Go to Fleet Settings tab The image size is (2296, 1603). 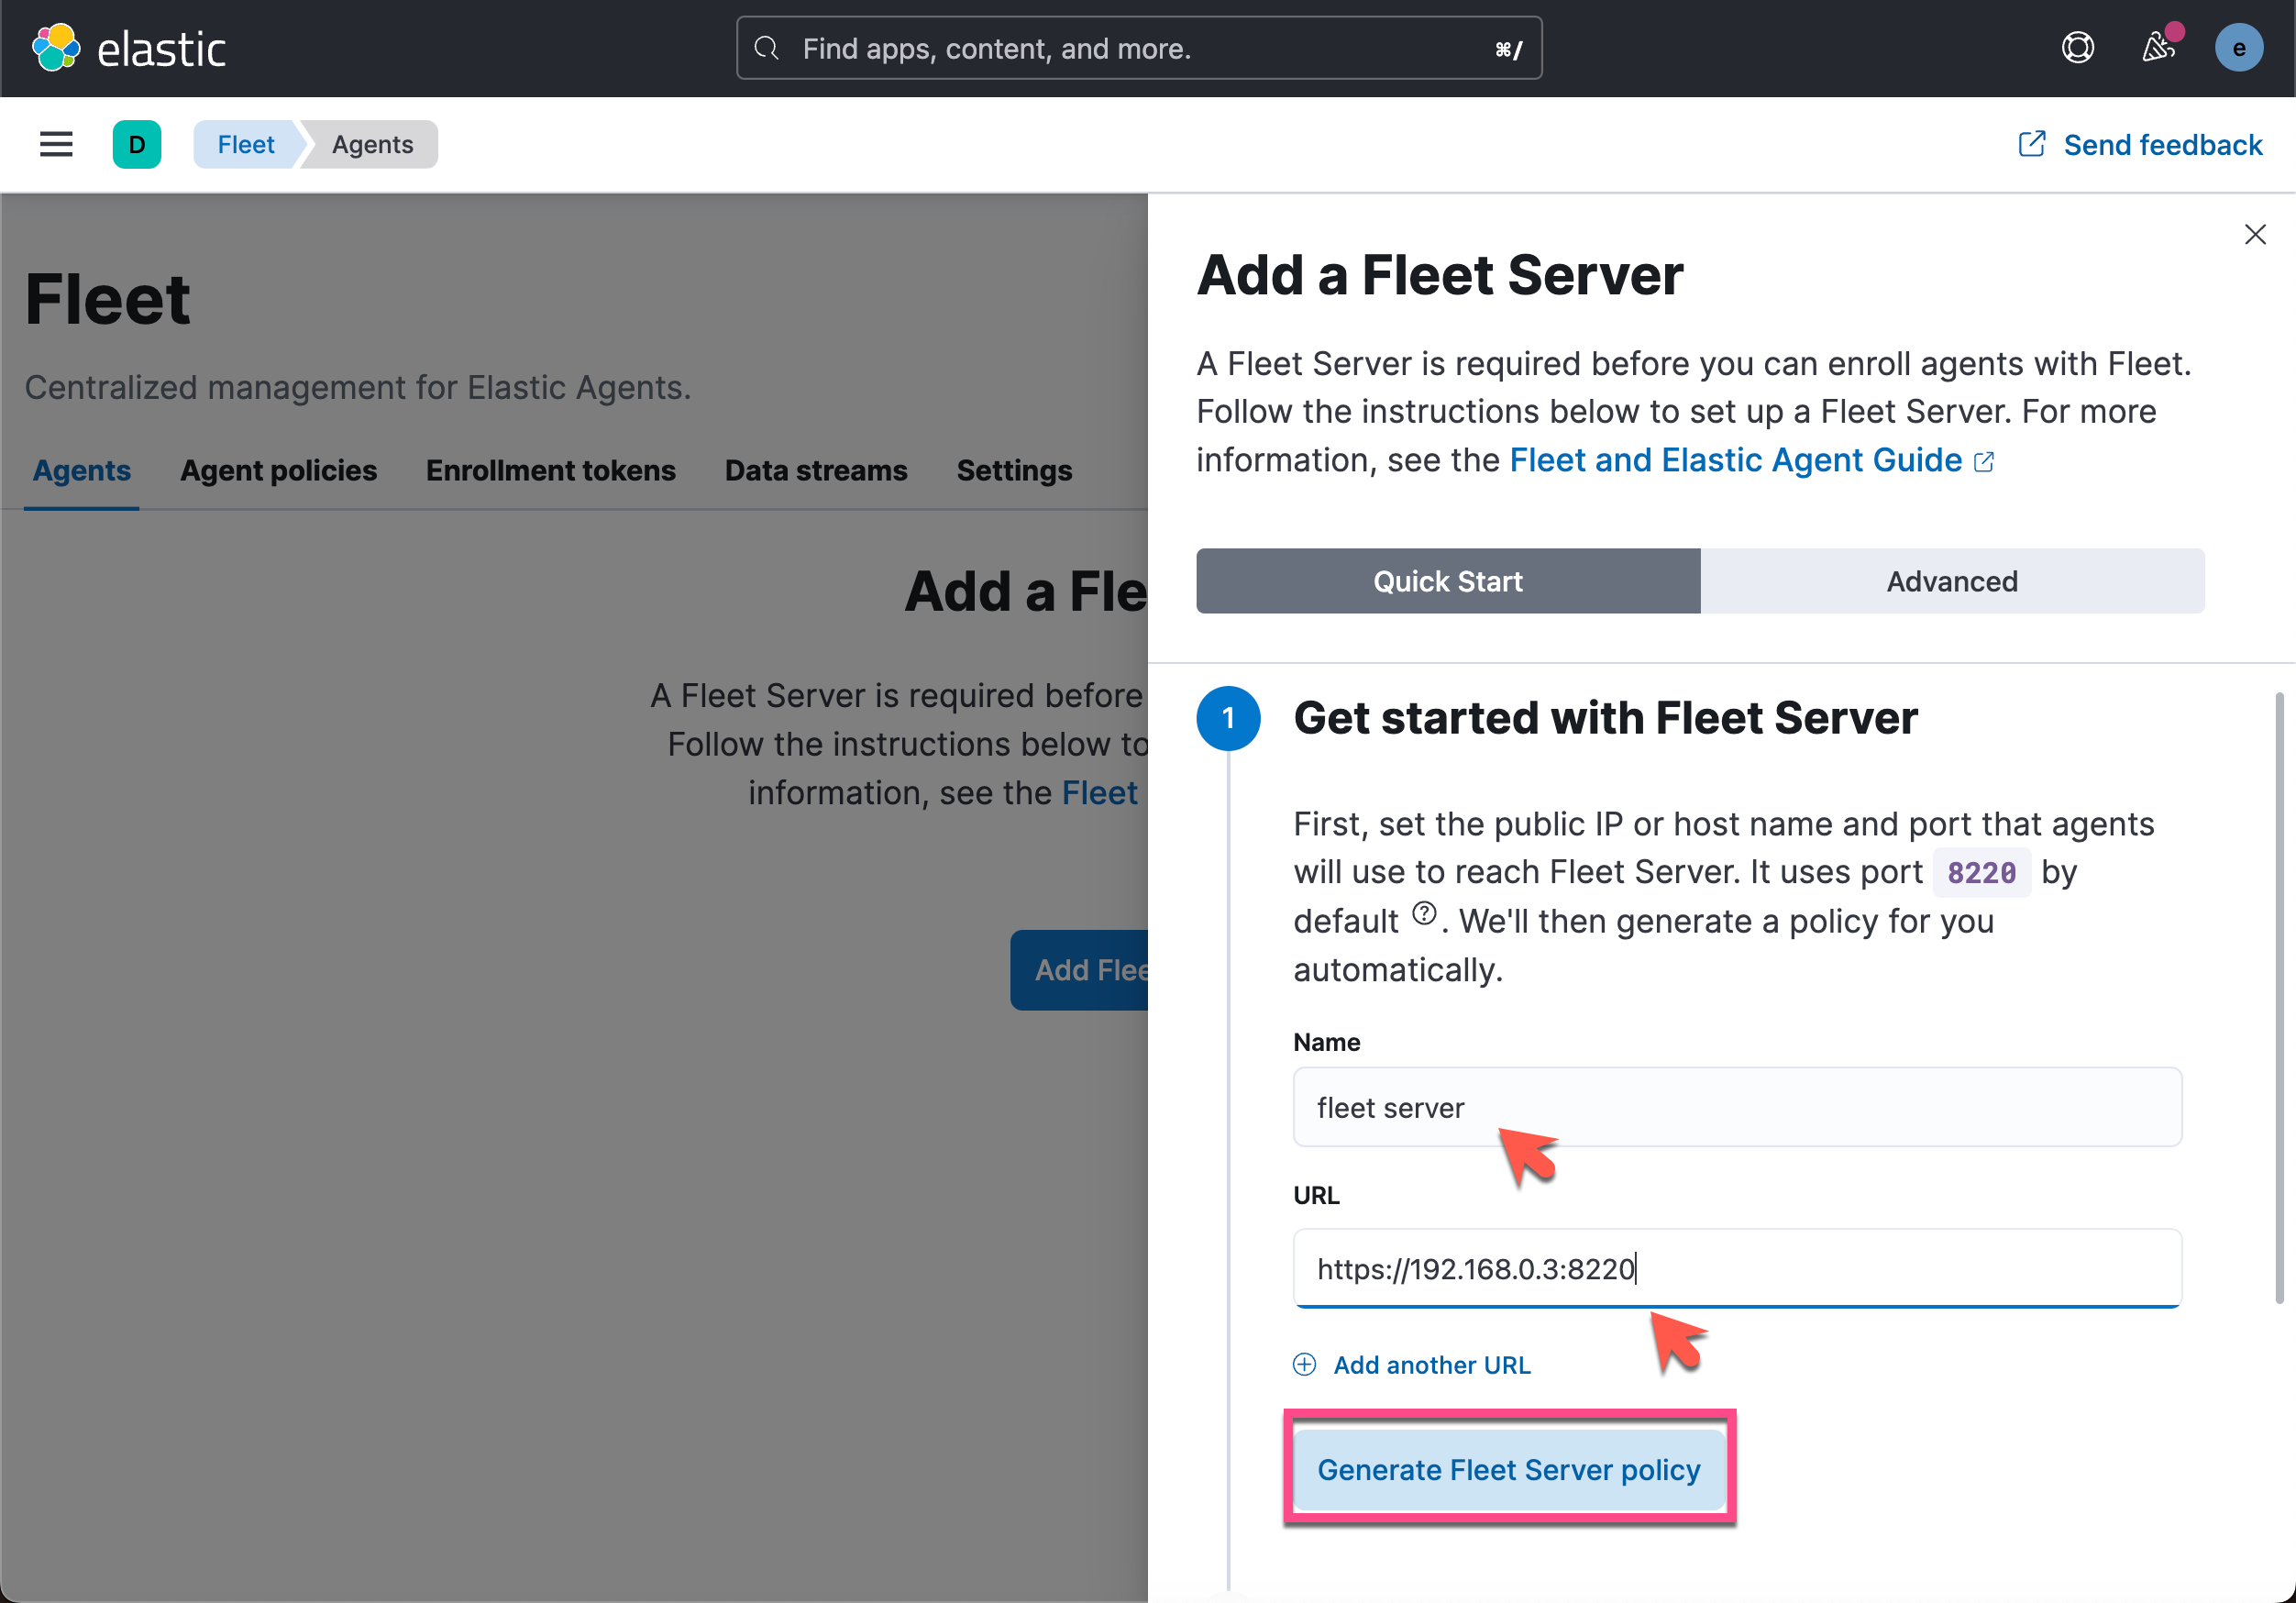point(1013,470)
